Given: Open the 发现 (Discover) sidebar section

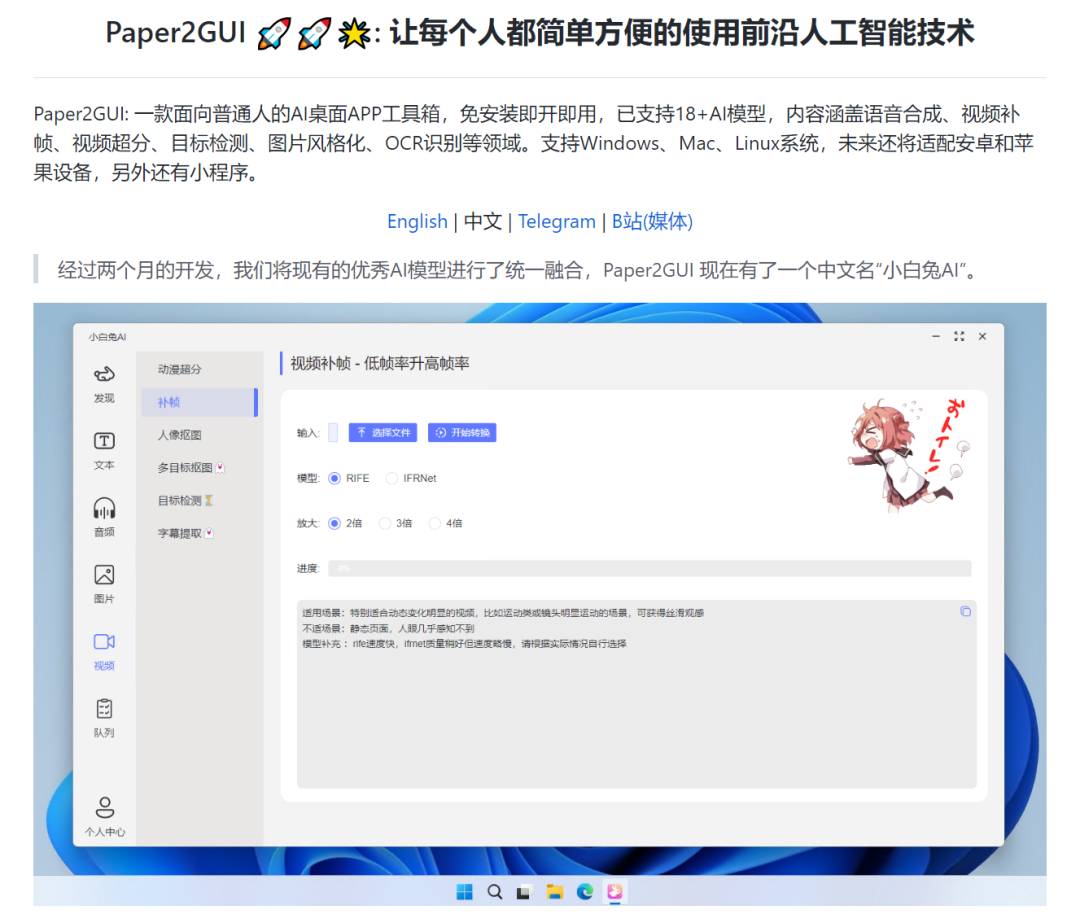Looking at the screenshot, I should (x=104, y=384).
